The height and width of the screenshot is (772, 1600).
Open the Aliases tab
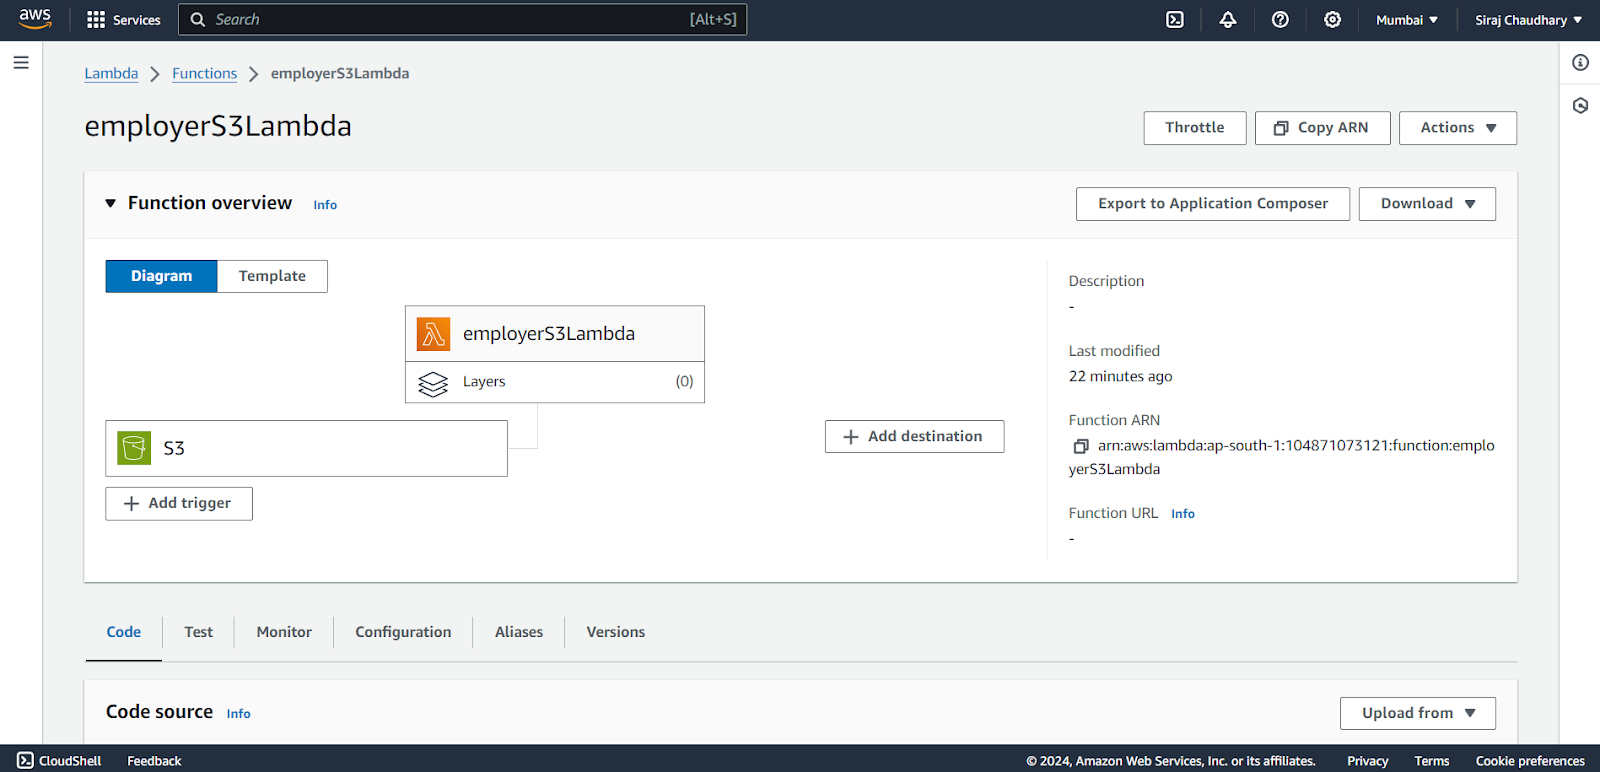(x=519, y=632)
